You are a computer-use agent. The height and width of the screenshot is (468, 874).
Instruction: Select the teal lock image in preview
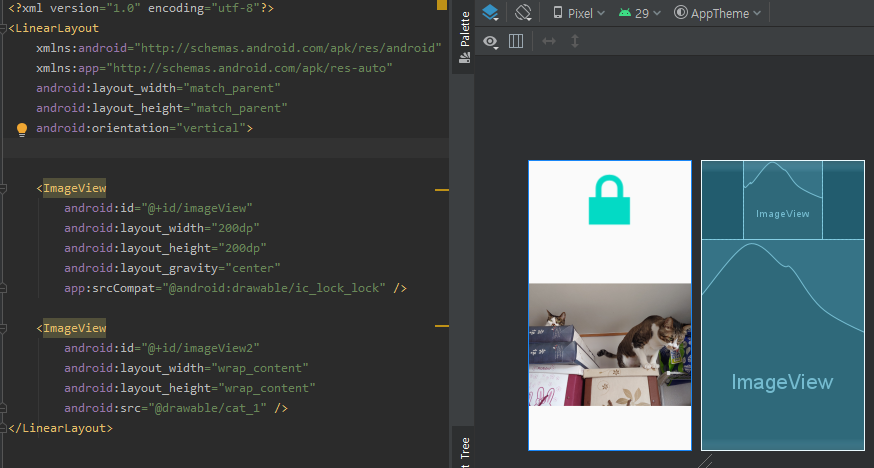pyautogui.click(x=610, y=200)
